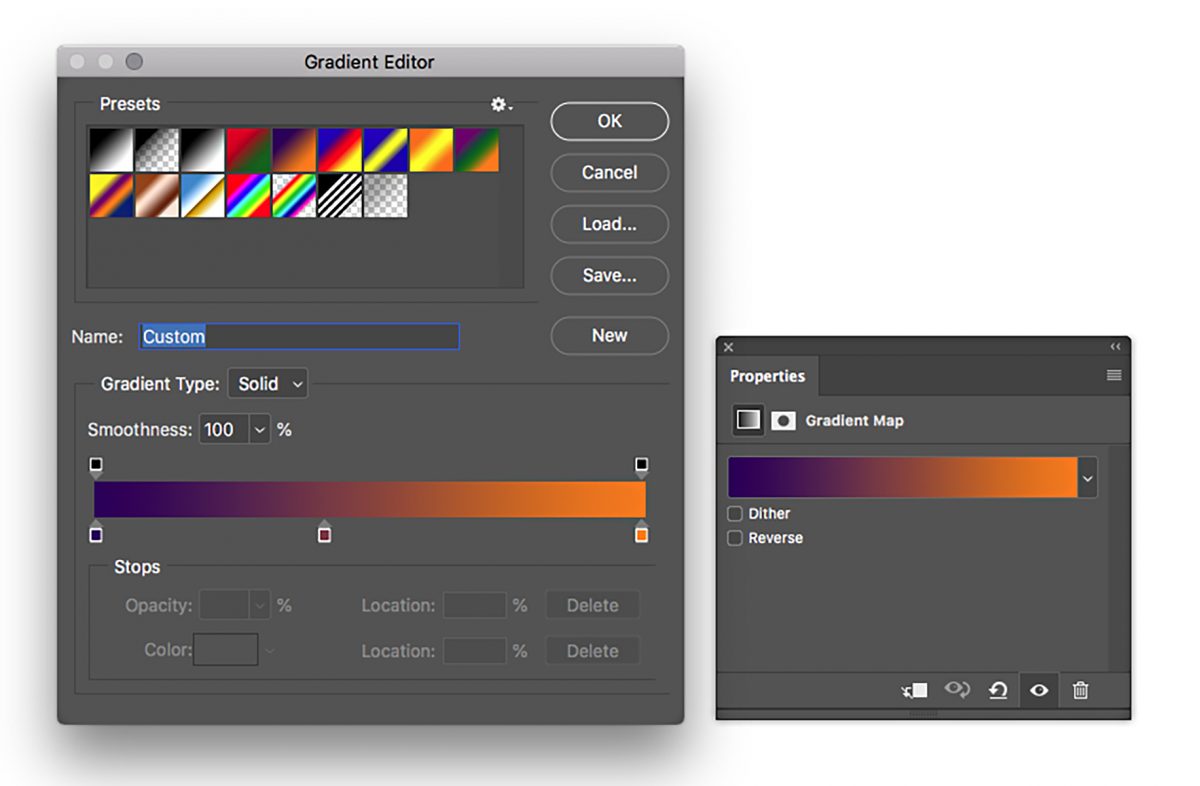The height and width of the screenshot is (786, 1200).
Task: Open the presets gear menu in Gradient Editor
Action: pyautogui.click(x=497, y=104)
